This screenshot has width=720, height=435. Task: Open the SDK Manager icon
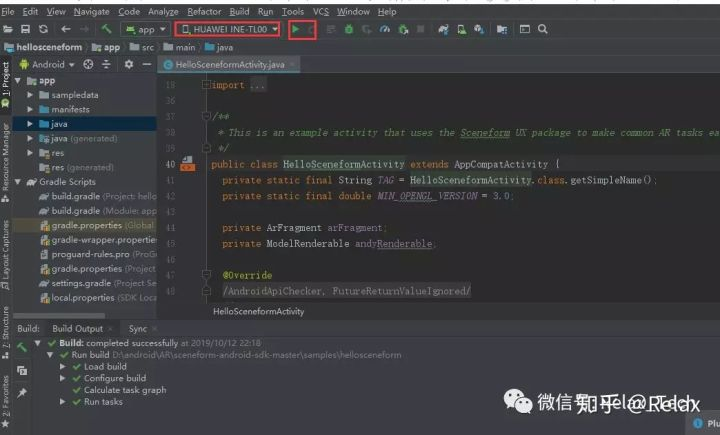click(x=479, y=29)
